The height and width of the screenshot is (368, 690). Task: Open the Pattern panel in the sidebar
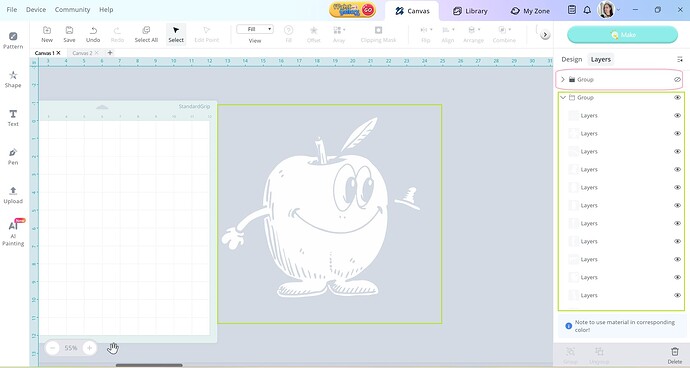click(13, 40)
